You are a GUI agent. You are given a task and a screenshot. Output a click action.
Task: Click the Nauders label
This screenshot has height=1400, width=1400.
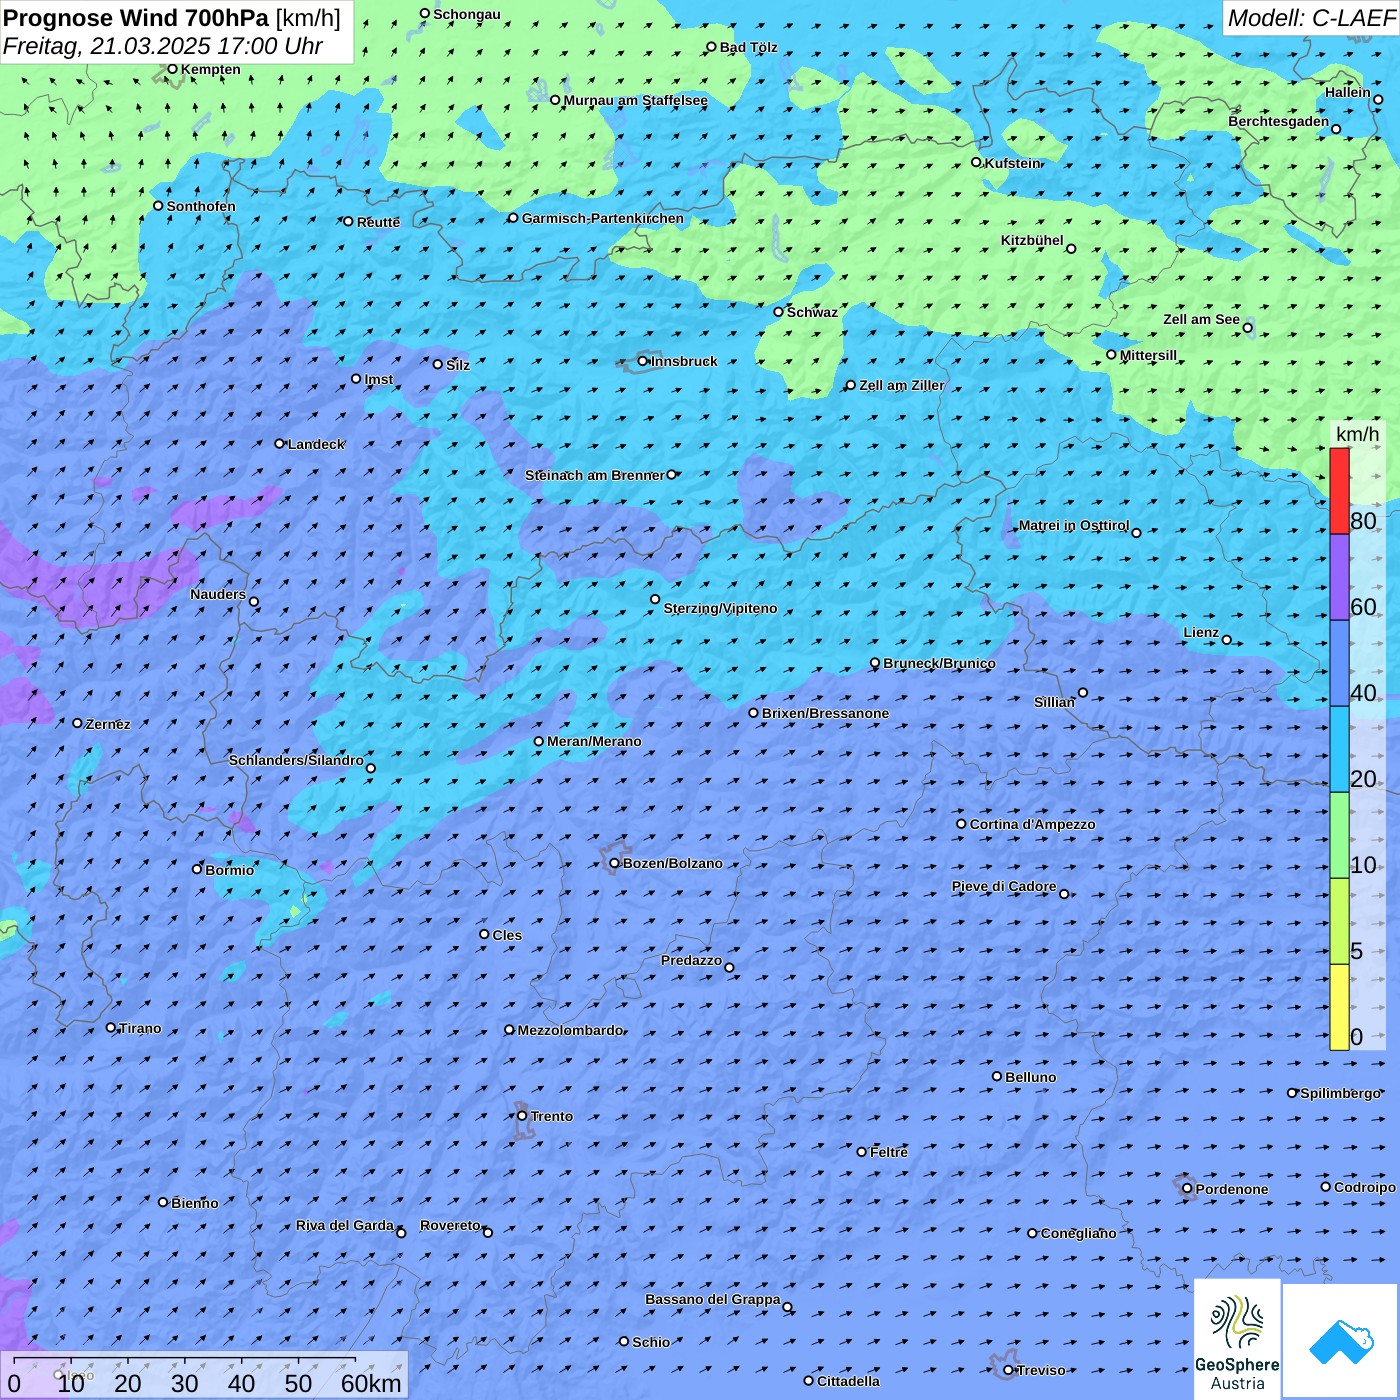[x=217, y=594]
